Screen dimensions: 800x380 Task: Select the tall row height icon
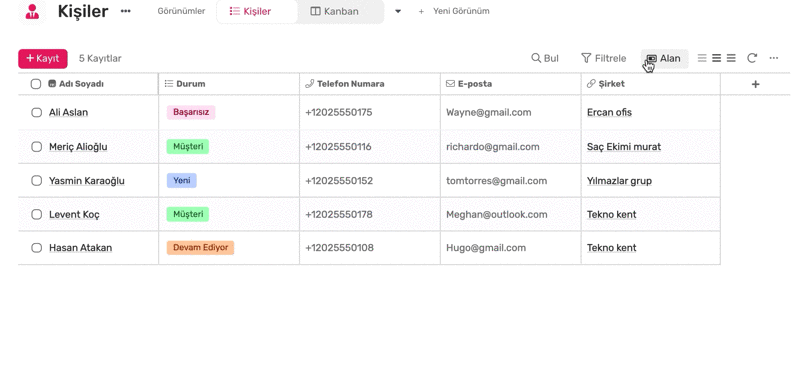[x=731, y=58]
